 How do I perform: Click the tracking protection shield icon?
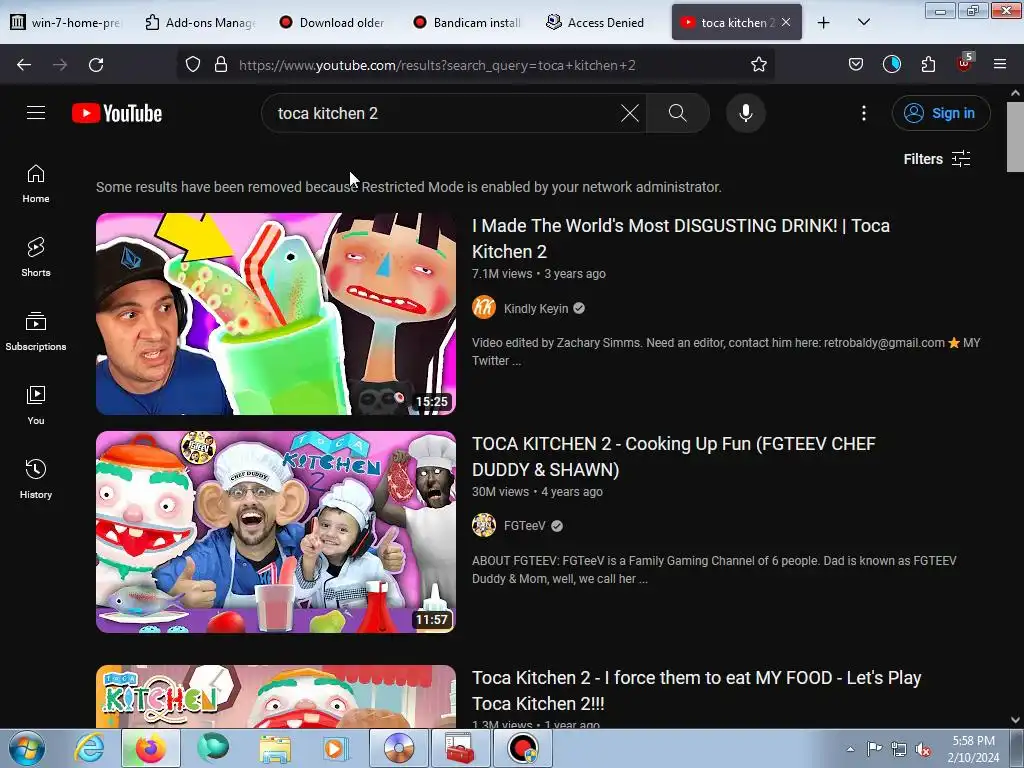[193, 65]
